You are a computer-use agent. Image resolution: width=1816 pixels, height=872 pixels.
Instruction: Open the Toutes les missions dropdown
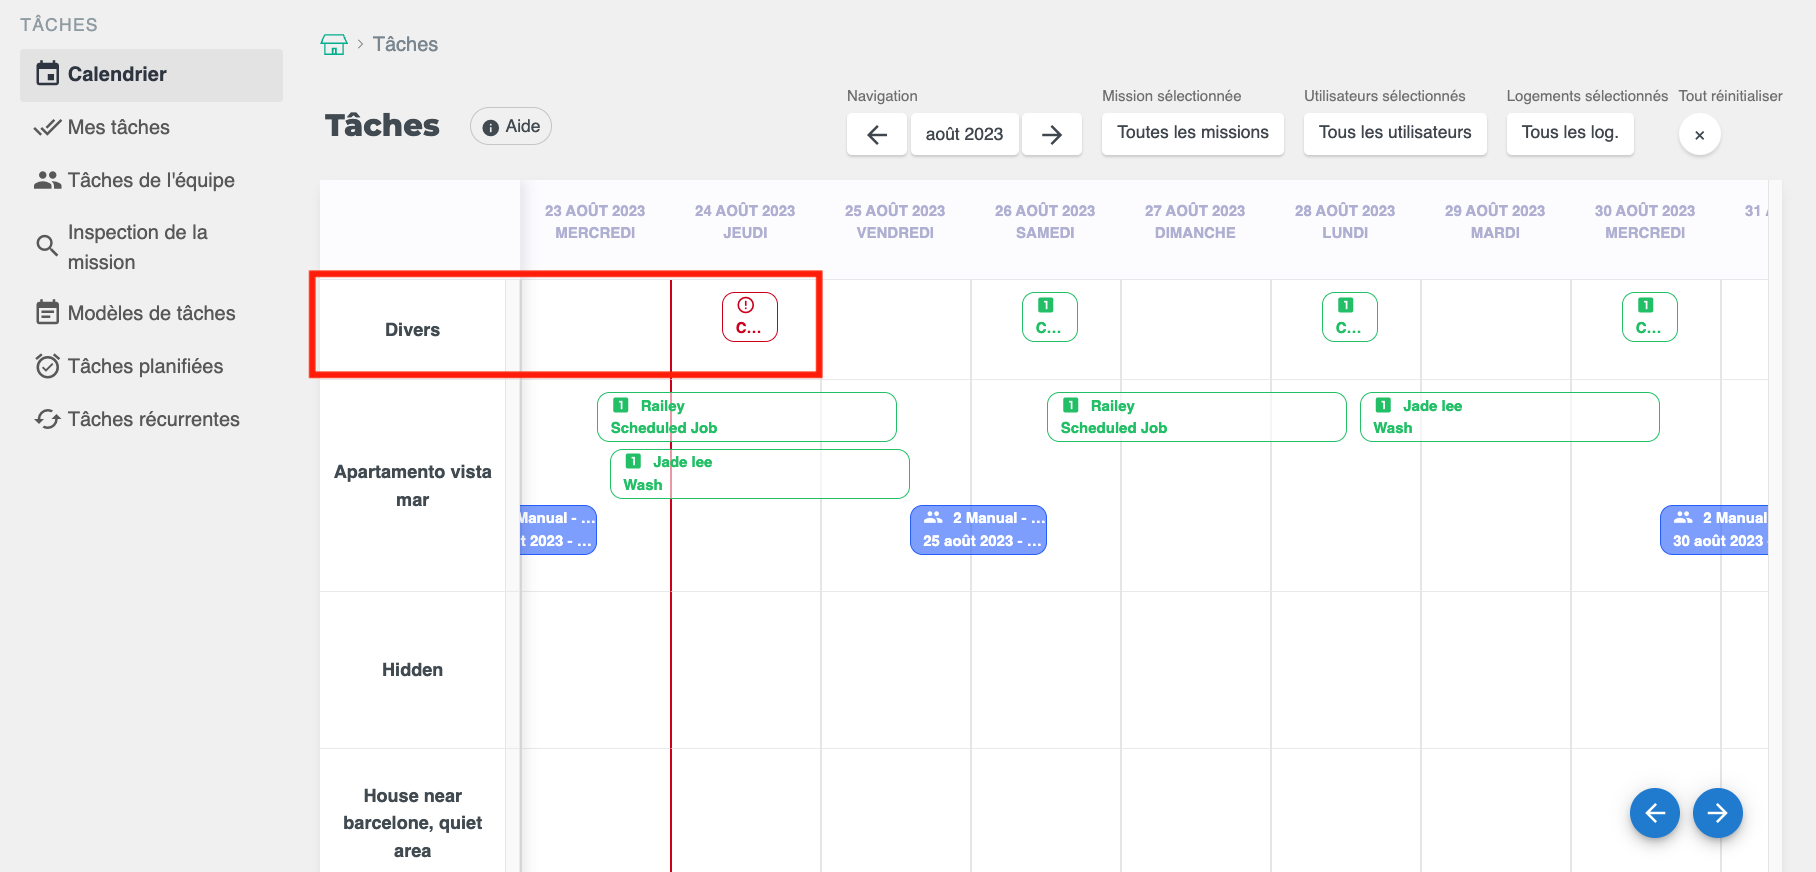(1192, 133)
